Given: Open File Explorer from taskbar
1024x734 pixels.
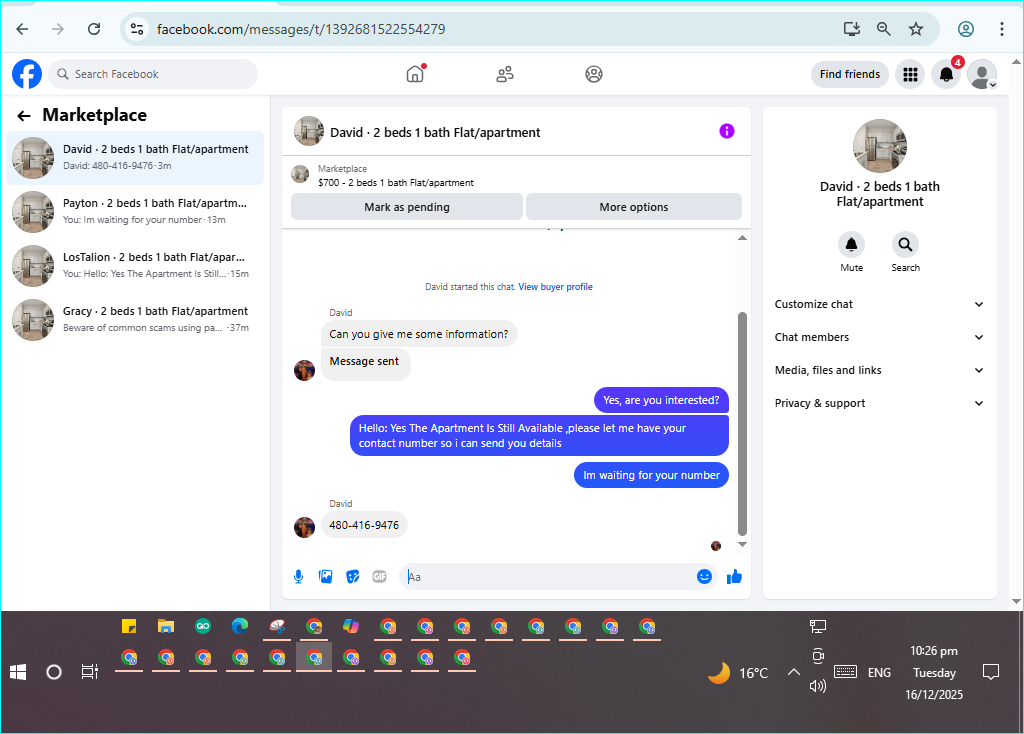Looking at the screenshot, I should (x=166, y=627).
